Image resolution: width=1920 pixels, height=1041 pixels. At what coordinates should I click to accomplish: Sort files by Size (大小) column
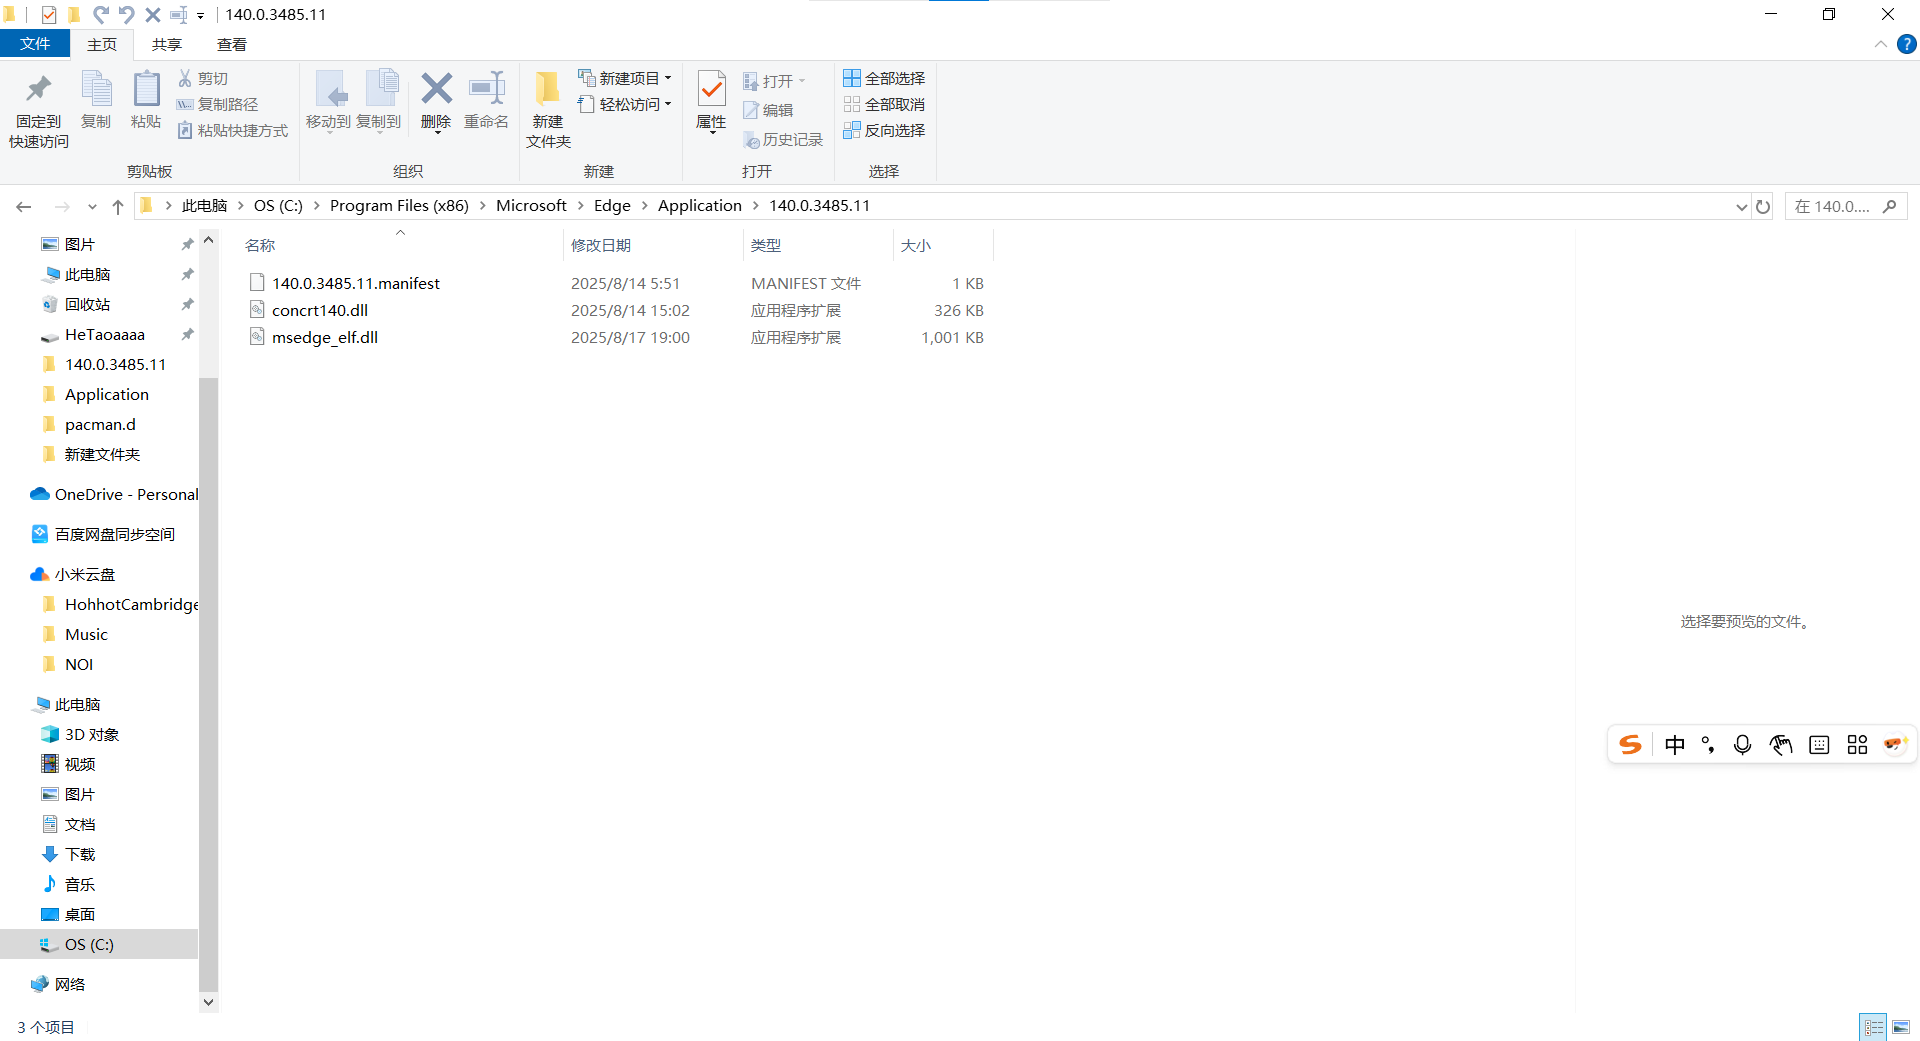943,245
